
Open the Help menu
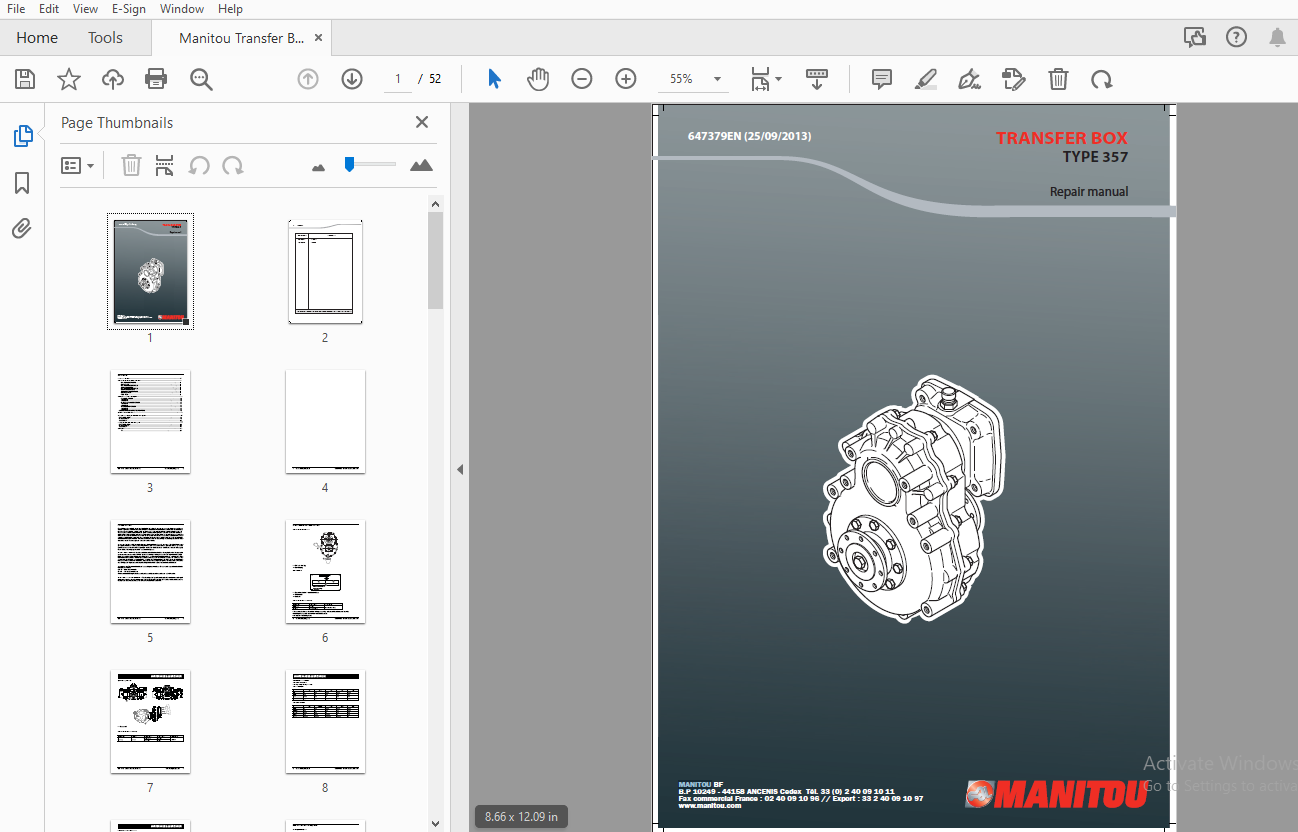[230, 9]
